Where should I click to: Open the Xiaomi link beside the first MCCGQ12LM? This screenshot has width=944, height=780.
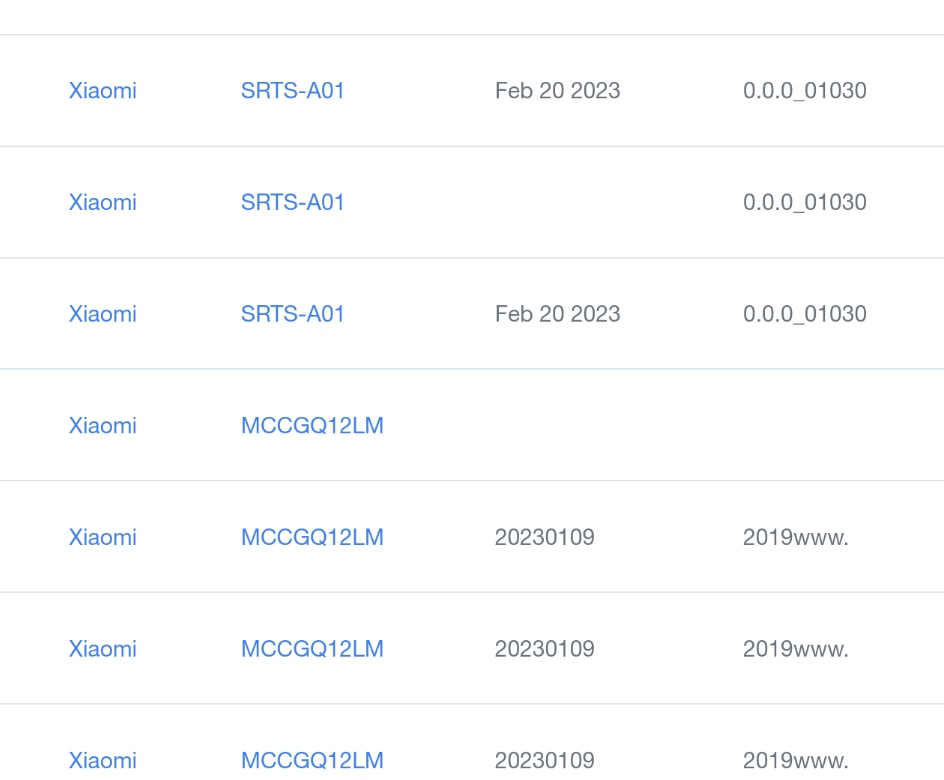pyautogui.click(x=101, y=425)
